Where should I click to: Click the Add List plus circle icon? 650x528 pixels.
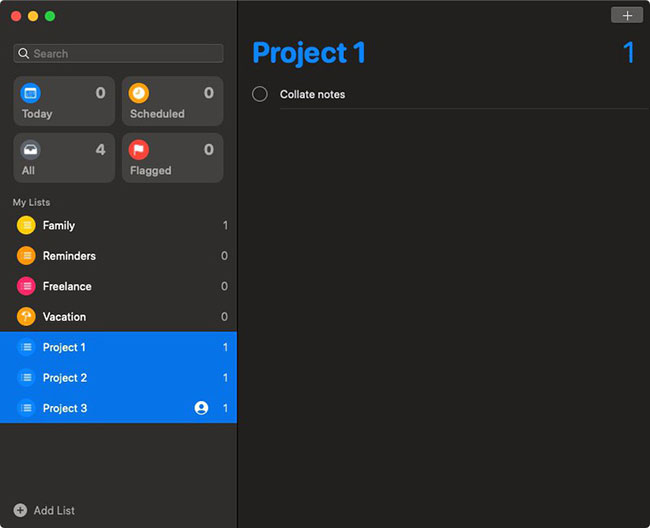click(20, 510)
